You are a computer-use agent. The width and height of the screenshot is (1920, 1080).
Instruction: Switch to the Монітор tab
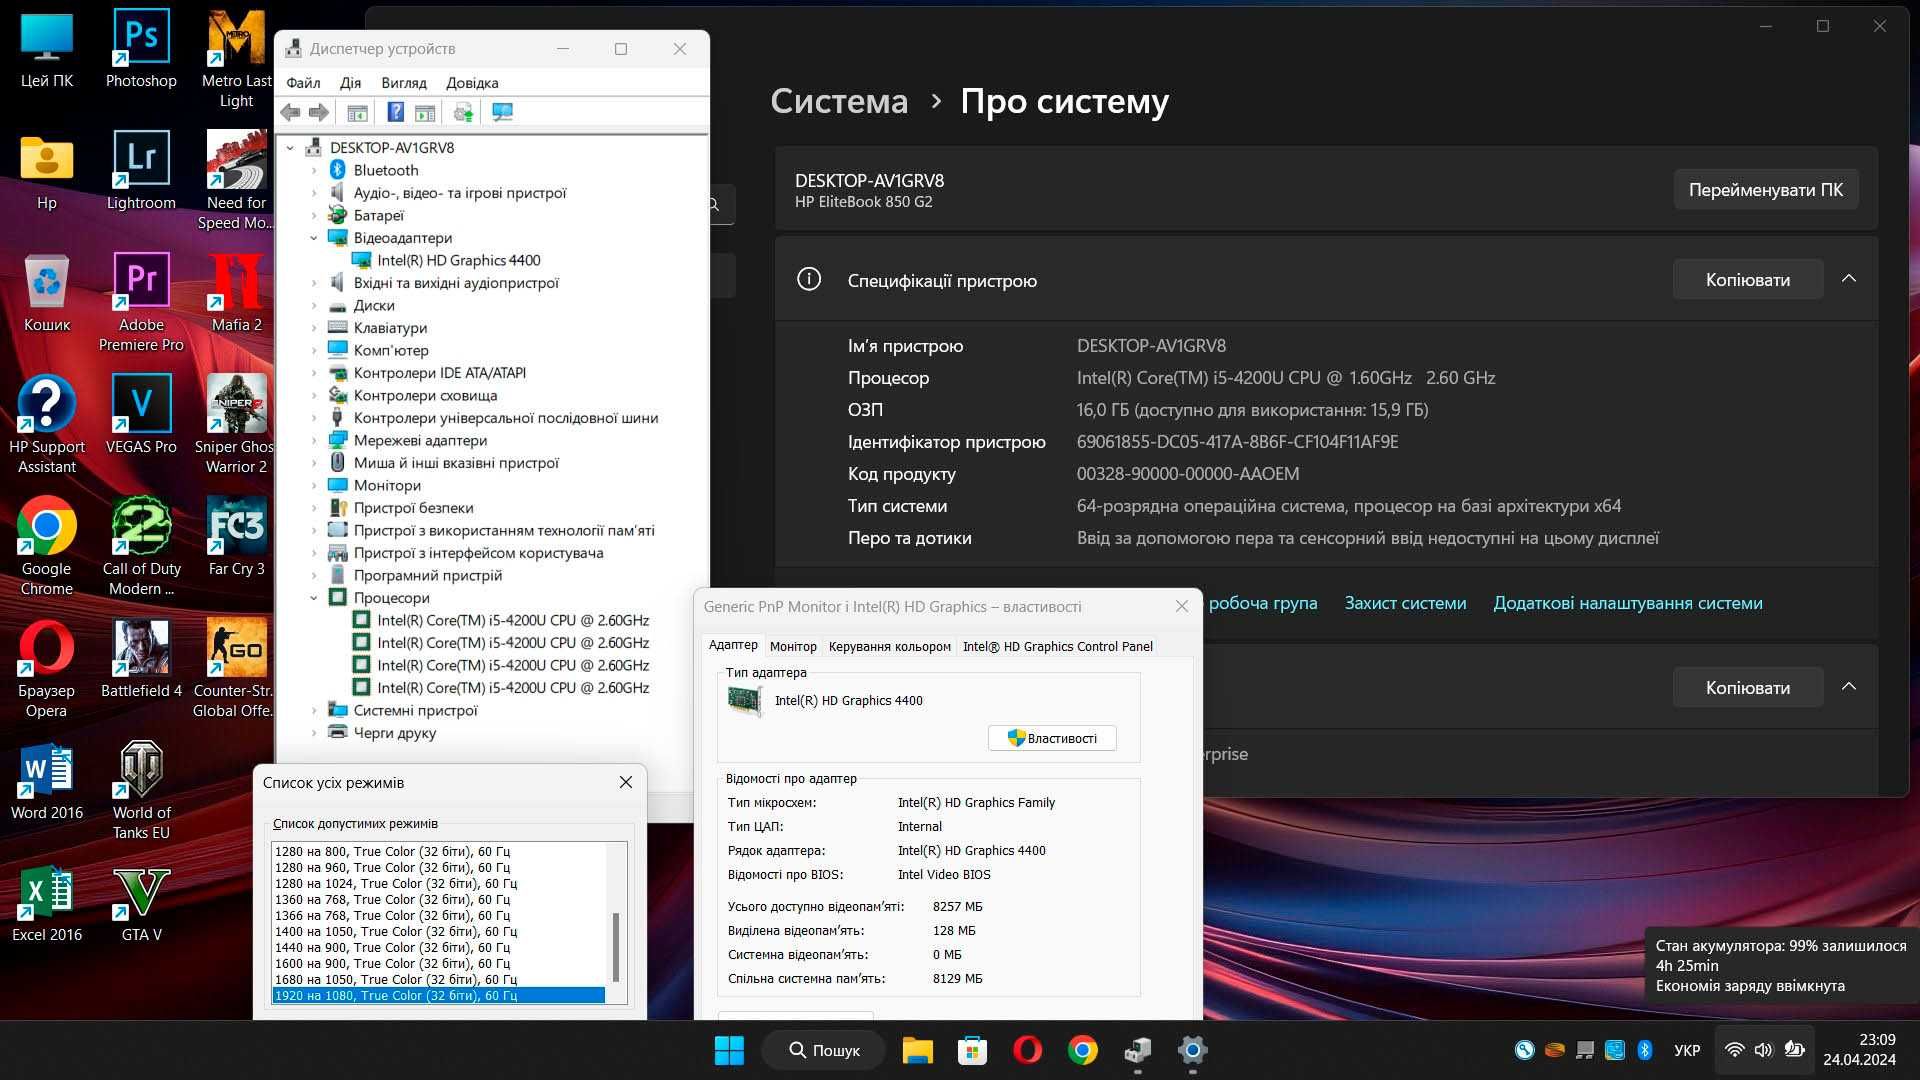[x=793, y=647]
